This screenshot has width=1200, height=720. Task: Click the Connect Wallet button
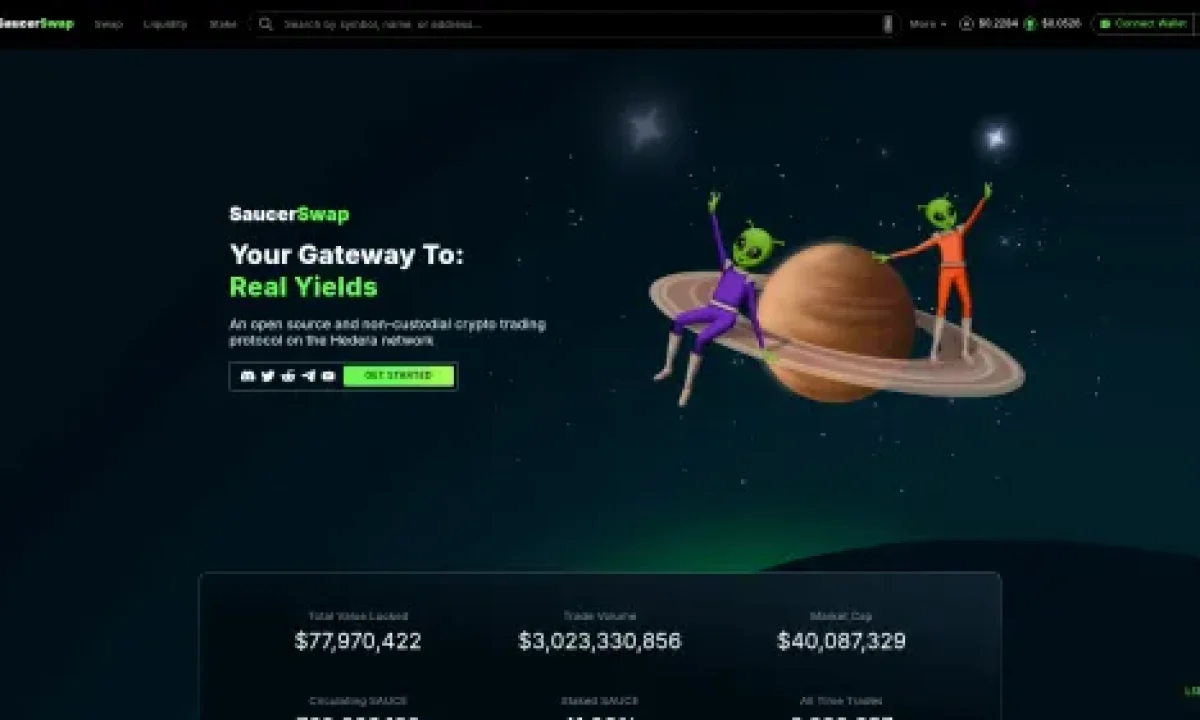(1144, 24)
